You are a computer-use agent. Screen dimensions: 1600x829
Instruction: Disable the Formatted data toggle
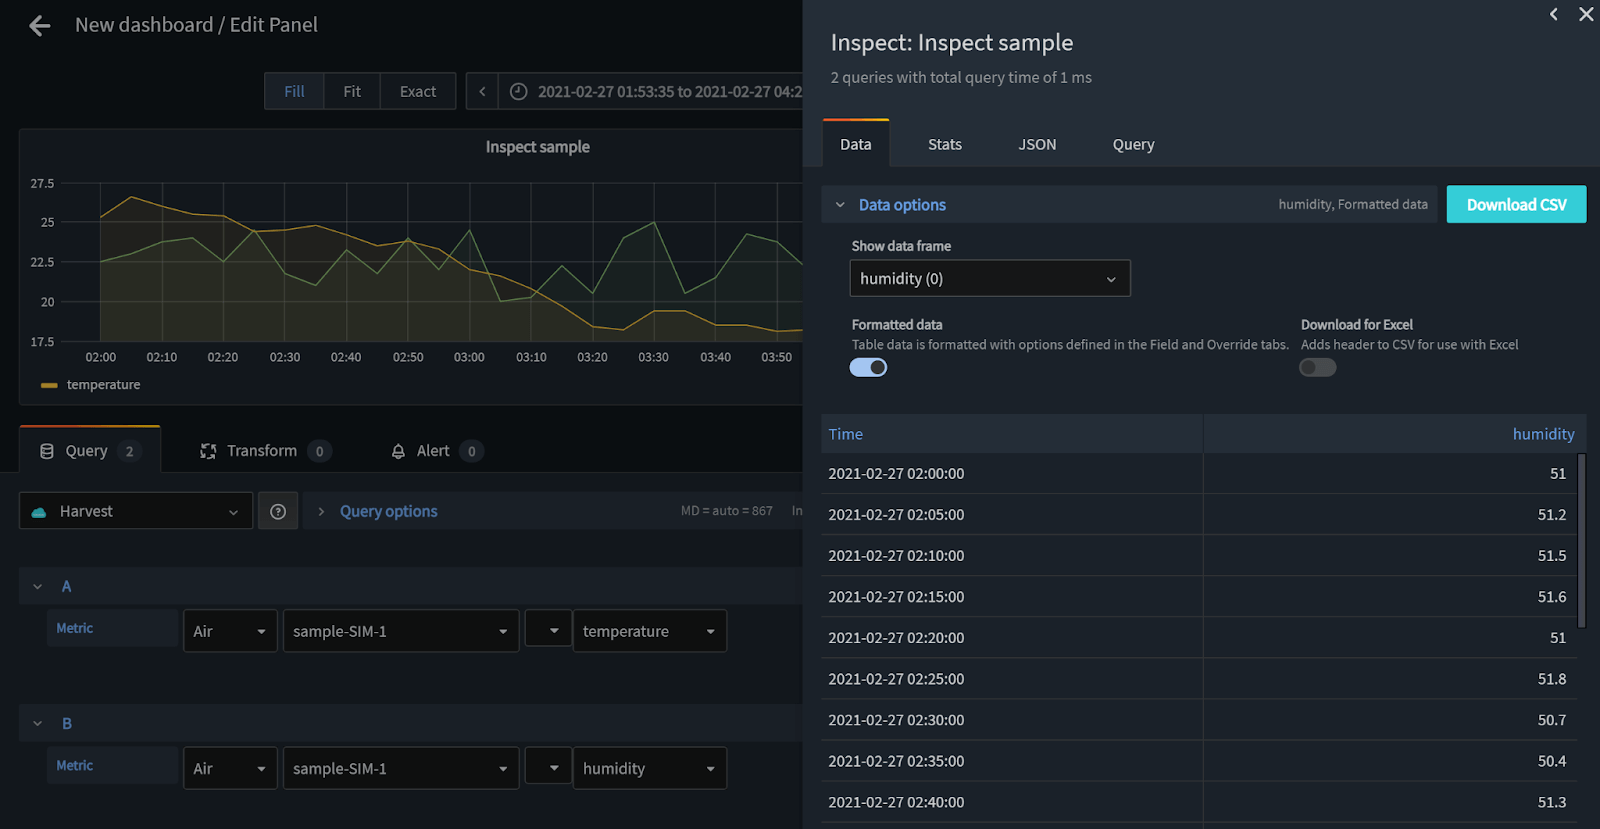(868, 368)
